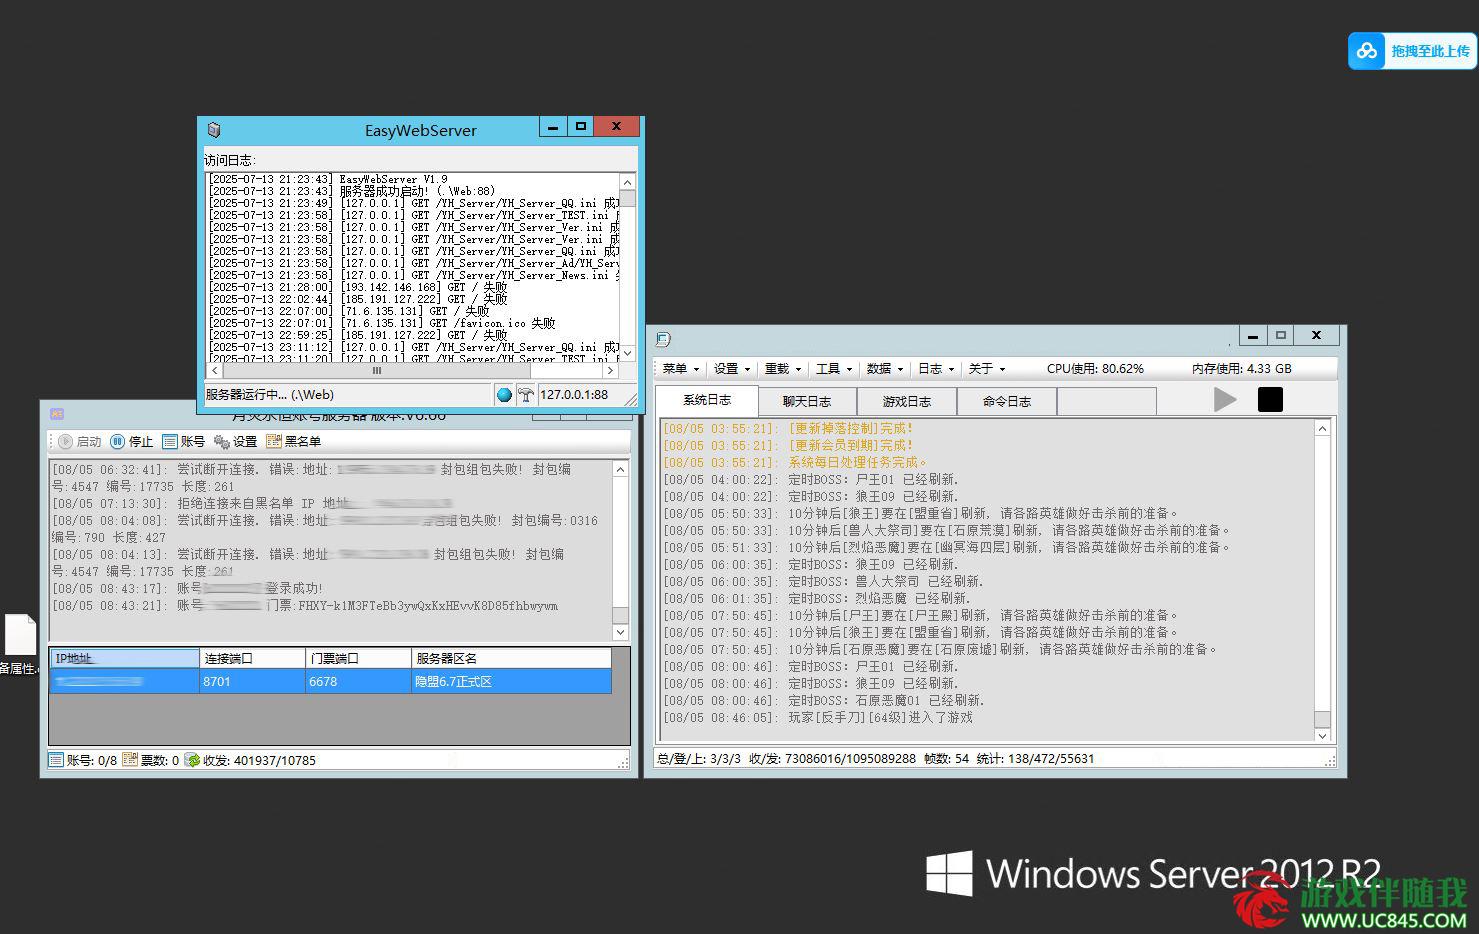Click the favicon.ico 失败 log line

point(382,323)
